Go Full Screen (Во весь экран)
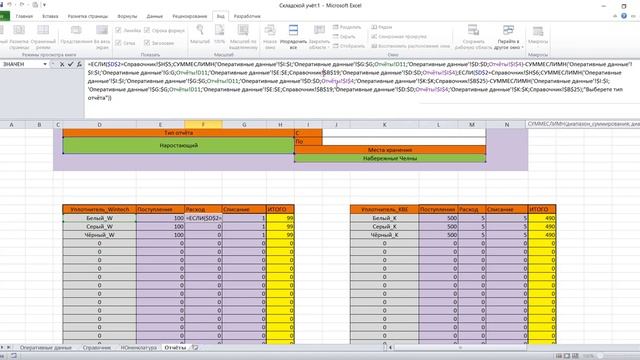 [x=102, y=36]
